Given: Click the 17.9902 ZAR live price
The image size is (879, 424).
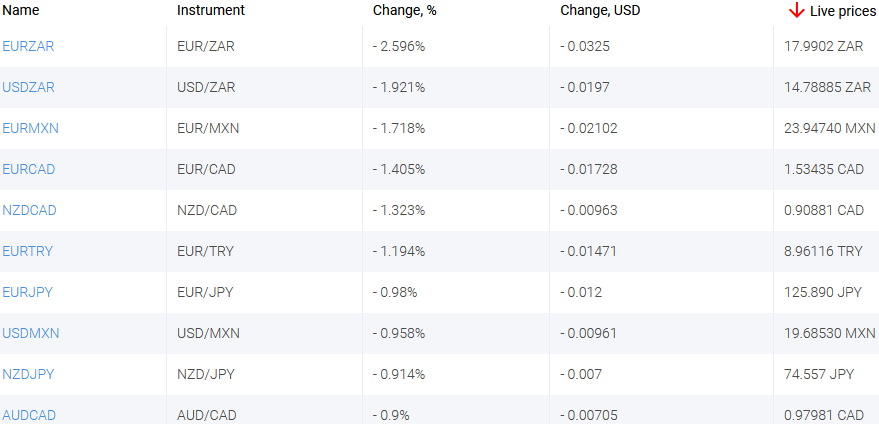Looking at the screenshot, I should (823, 46).
